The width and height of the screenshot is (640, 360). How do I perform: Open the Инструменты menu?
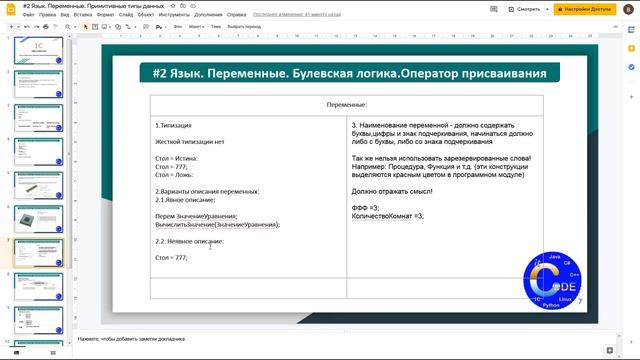pyautogui.click(x=174, y=15)
